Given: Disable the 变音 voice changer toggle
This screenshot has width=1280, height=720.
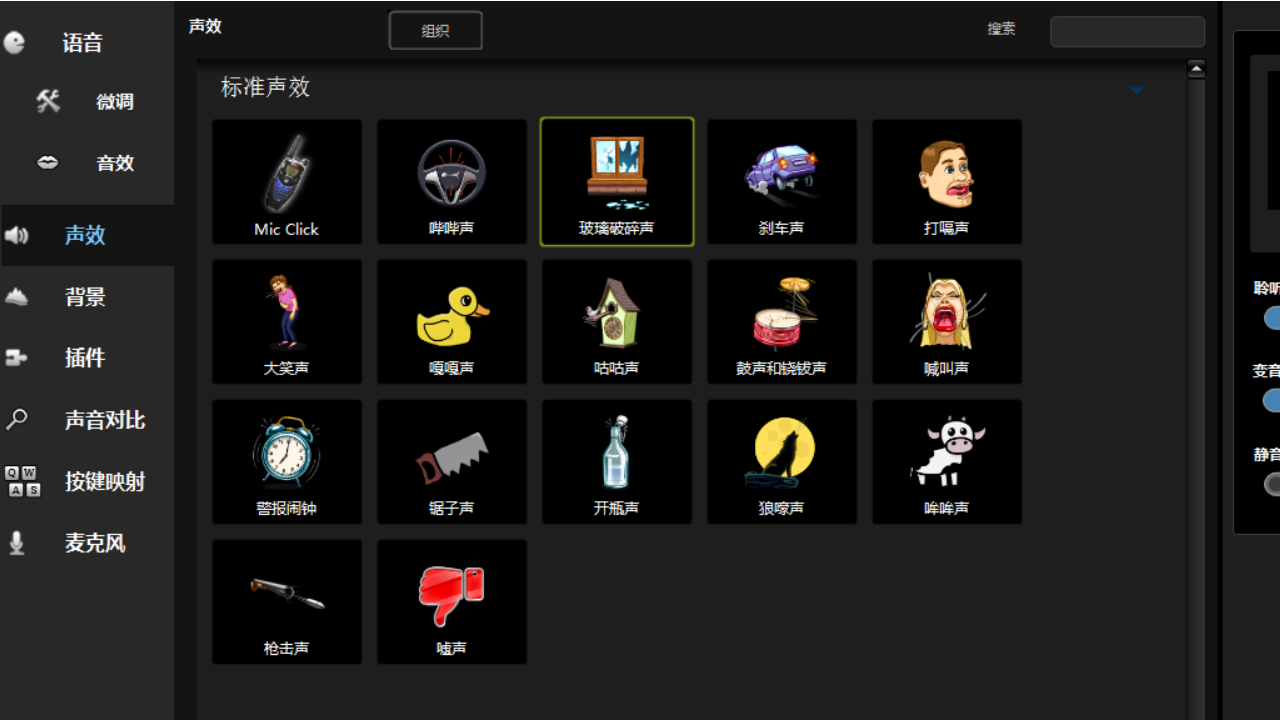Looking at the screenshot, I should tap(1271, 400).
